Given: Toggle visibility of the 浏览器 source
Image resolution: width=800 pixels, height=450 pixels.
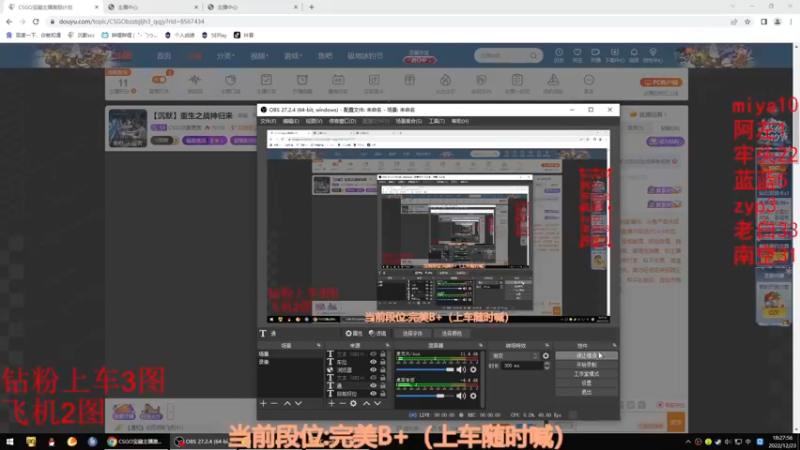Looking at the screenshot, I should 373,370.
